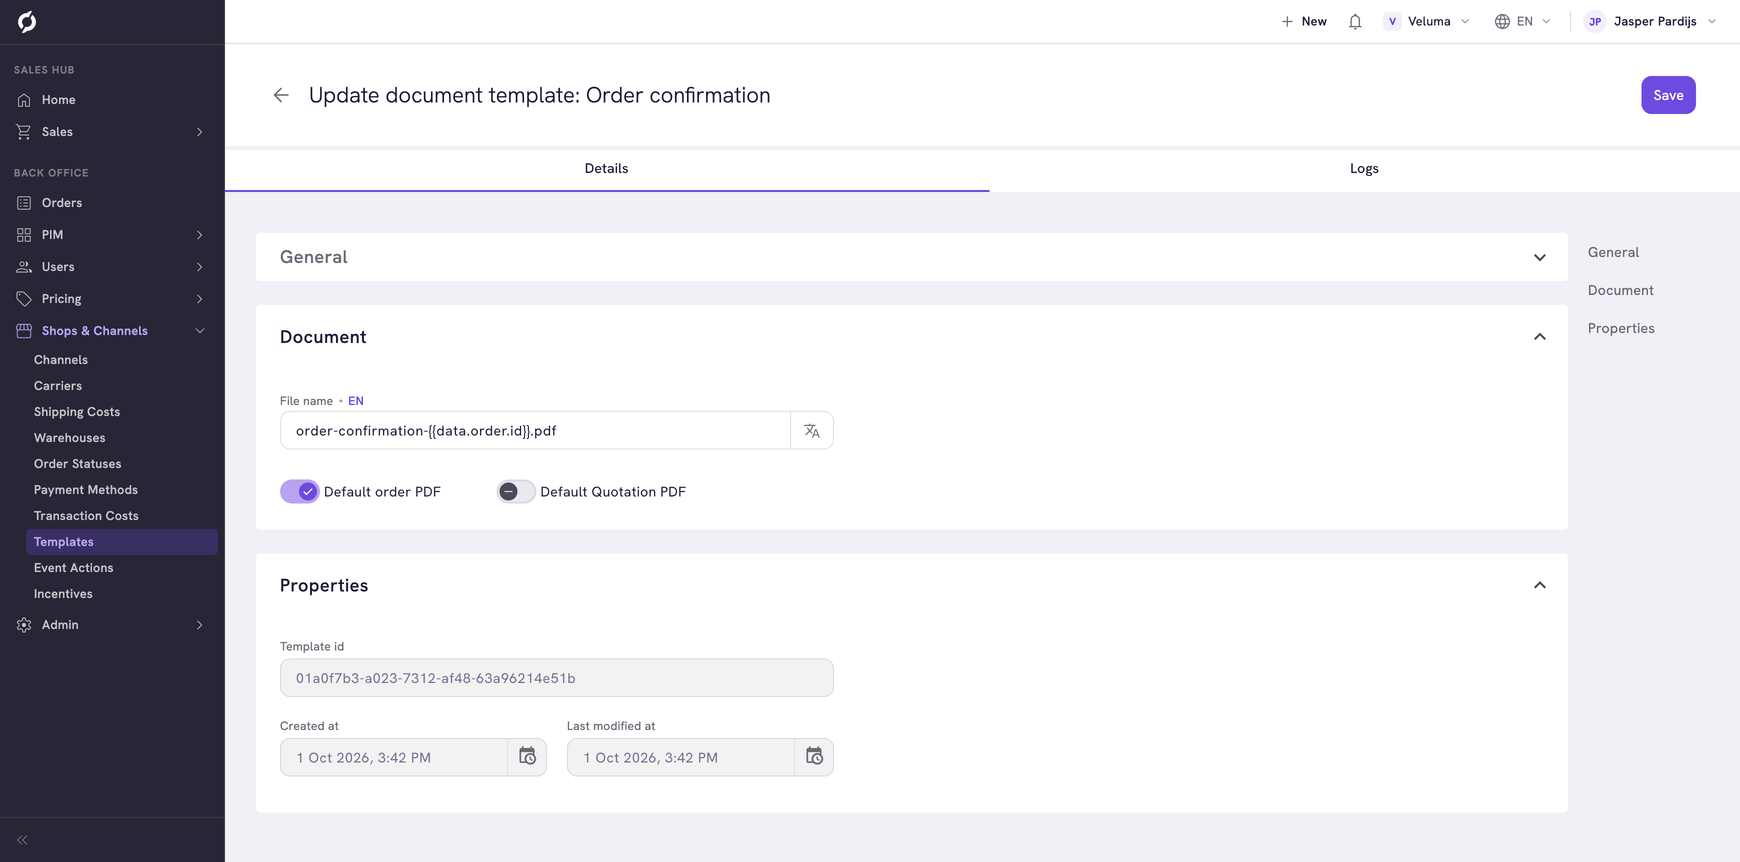Click the Save button

(1668, 95)
